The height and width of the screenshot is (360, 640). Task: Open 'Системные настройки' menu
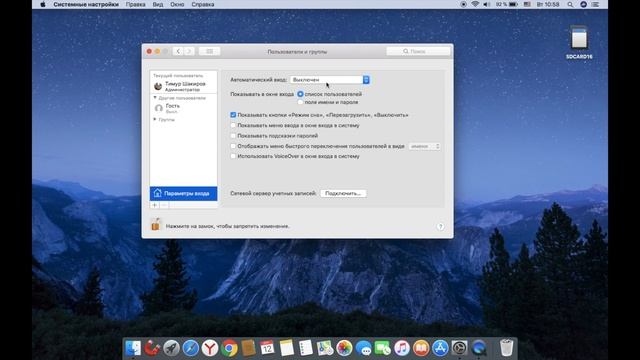click(x=86, y=4)
